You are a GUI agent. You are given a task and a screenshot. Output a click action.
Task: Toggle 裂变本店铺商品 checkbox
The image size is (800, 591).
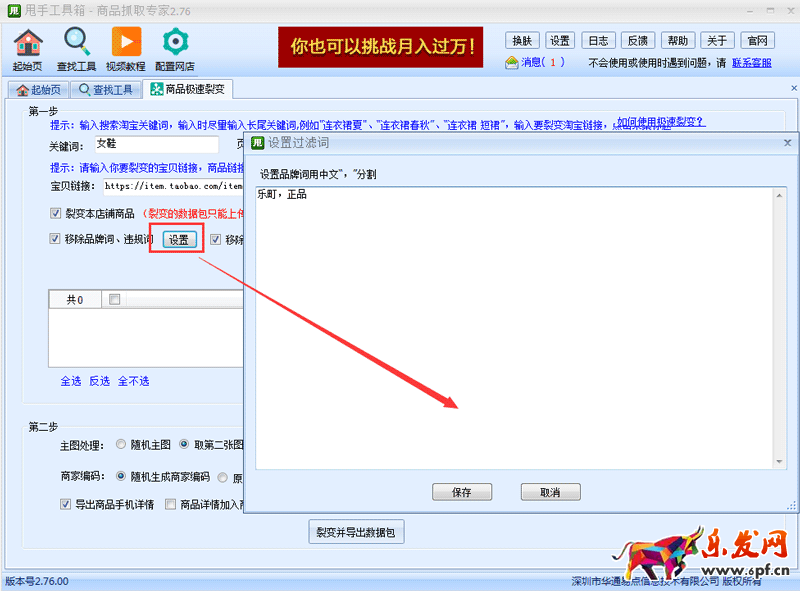point(56,213)
